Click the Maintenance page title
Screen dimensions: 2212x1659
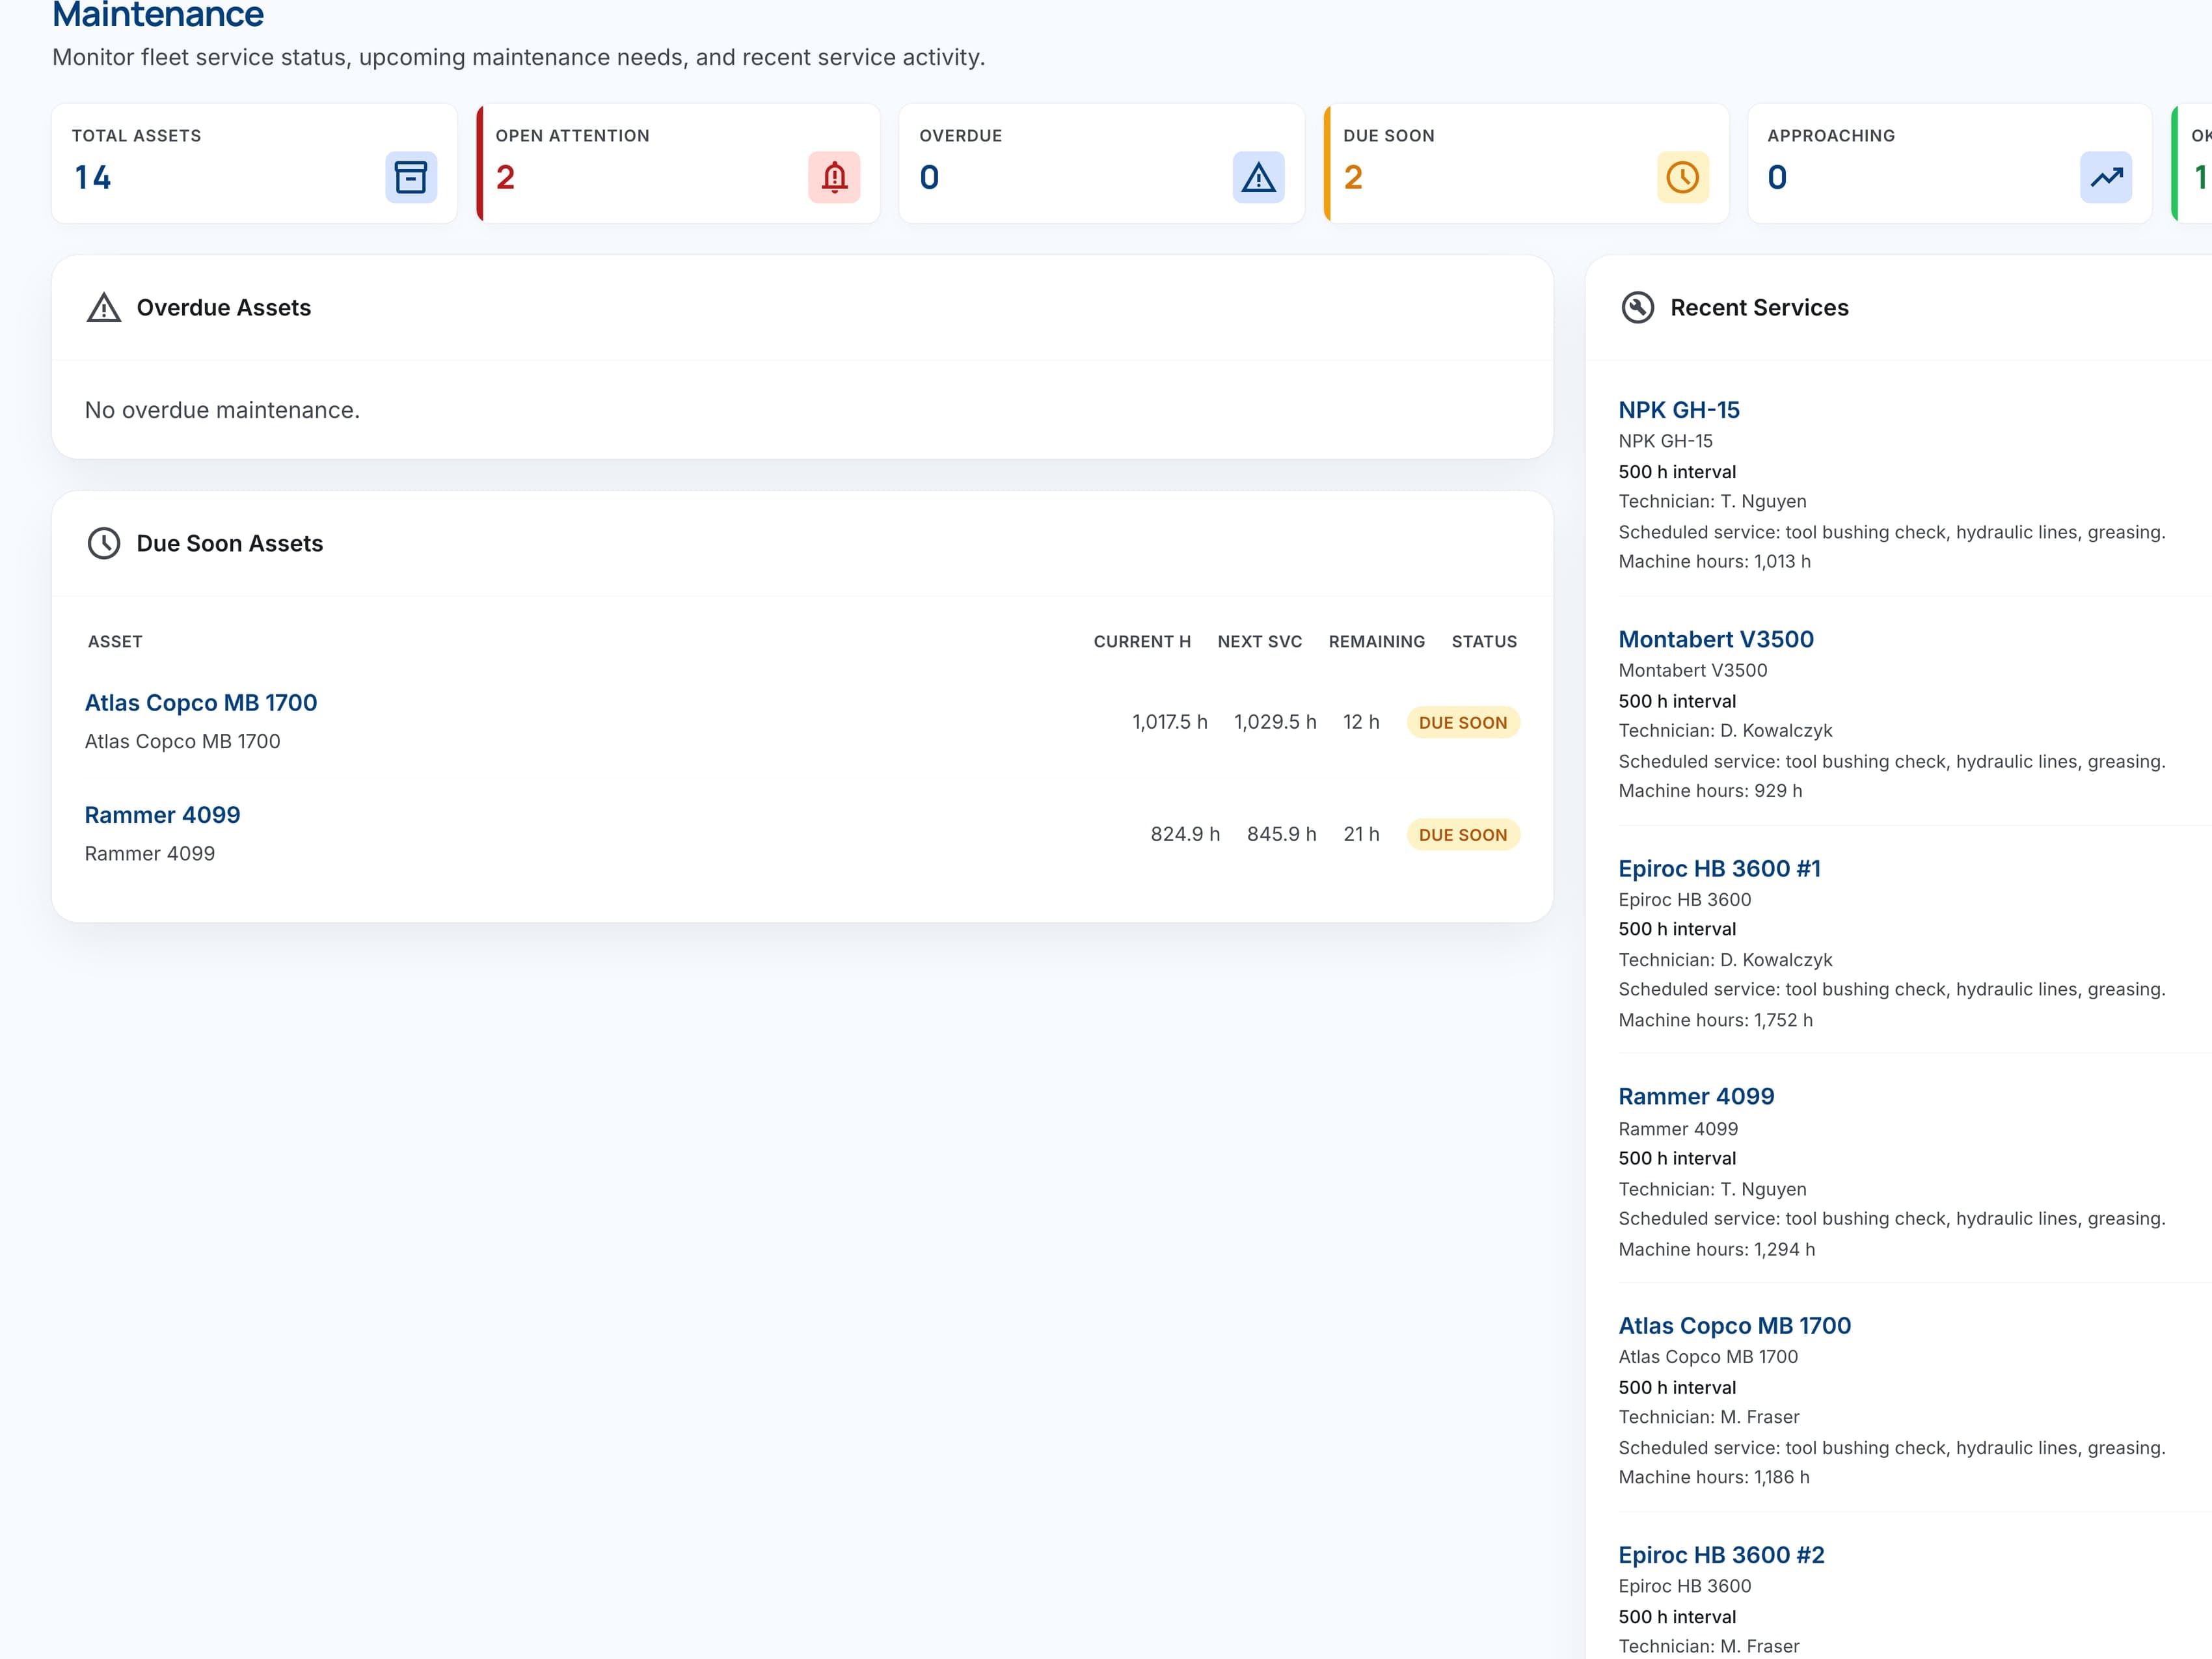coord(158,15)
